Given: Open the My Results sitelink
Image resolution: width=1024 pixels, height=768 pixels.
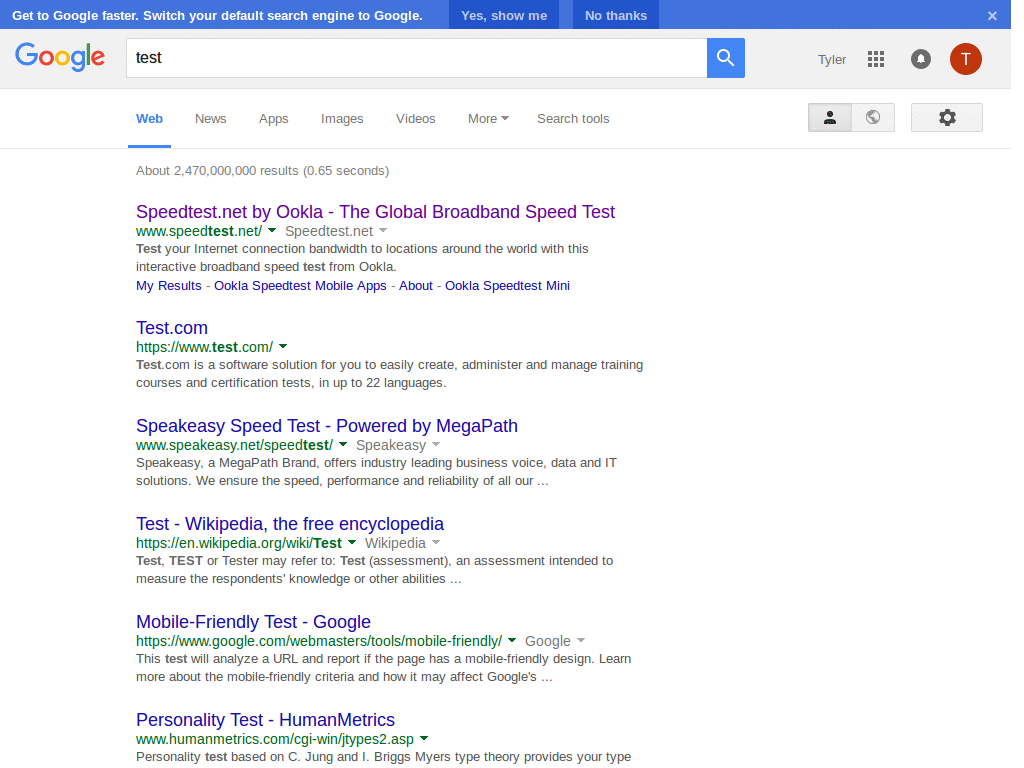Looking at the screenshot, I should [168, 285].
